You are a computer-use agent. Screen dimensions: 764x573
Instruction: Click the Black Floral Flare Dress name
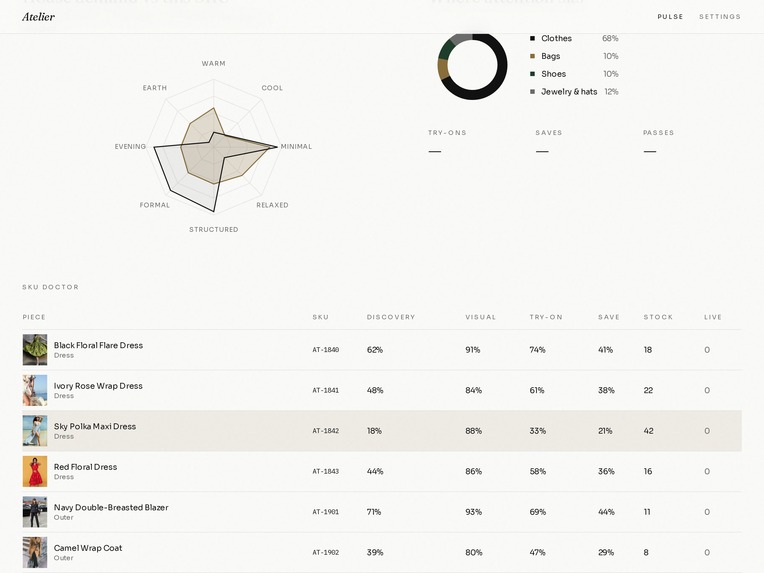tap(98, 345)
